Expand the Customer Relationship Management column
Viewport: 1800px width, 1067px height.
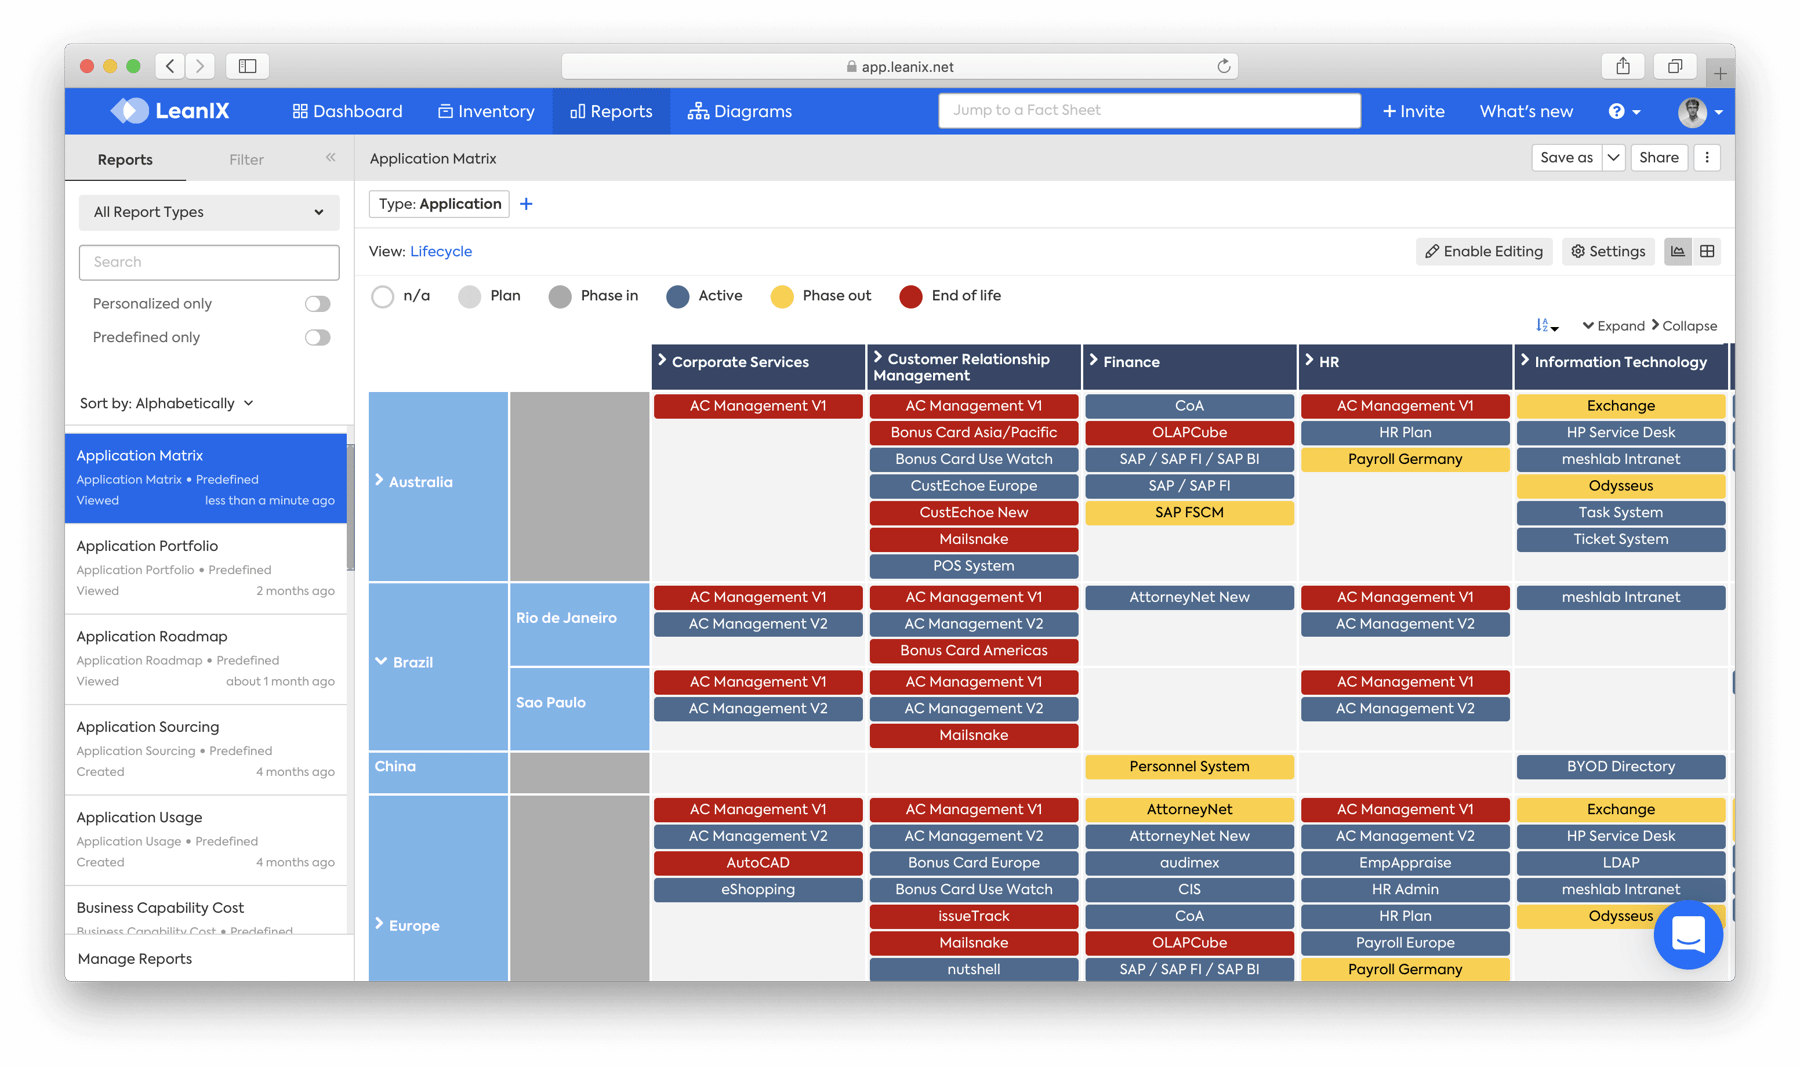coord(877,358)
